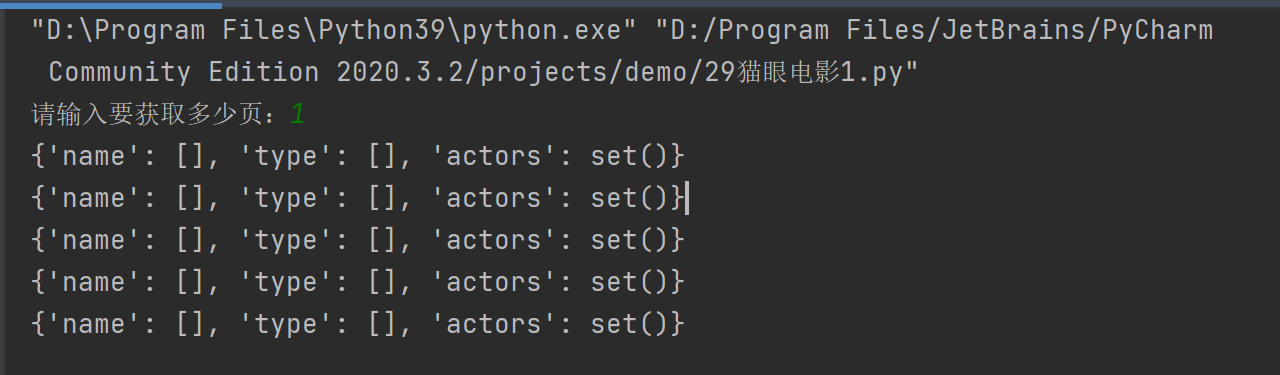Click the third dictionary output line
The image size is (1280, 375).
click(359, 240)
